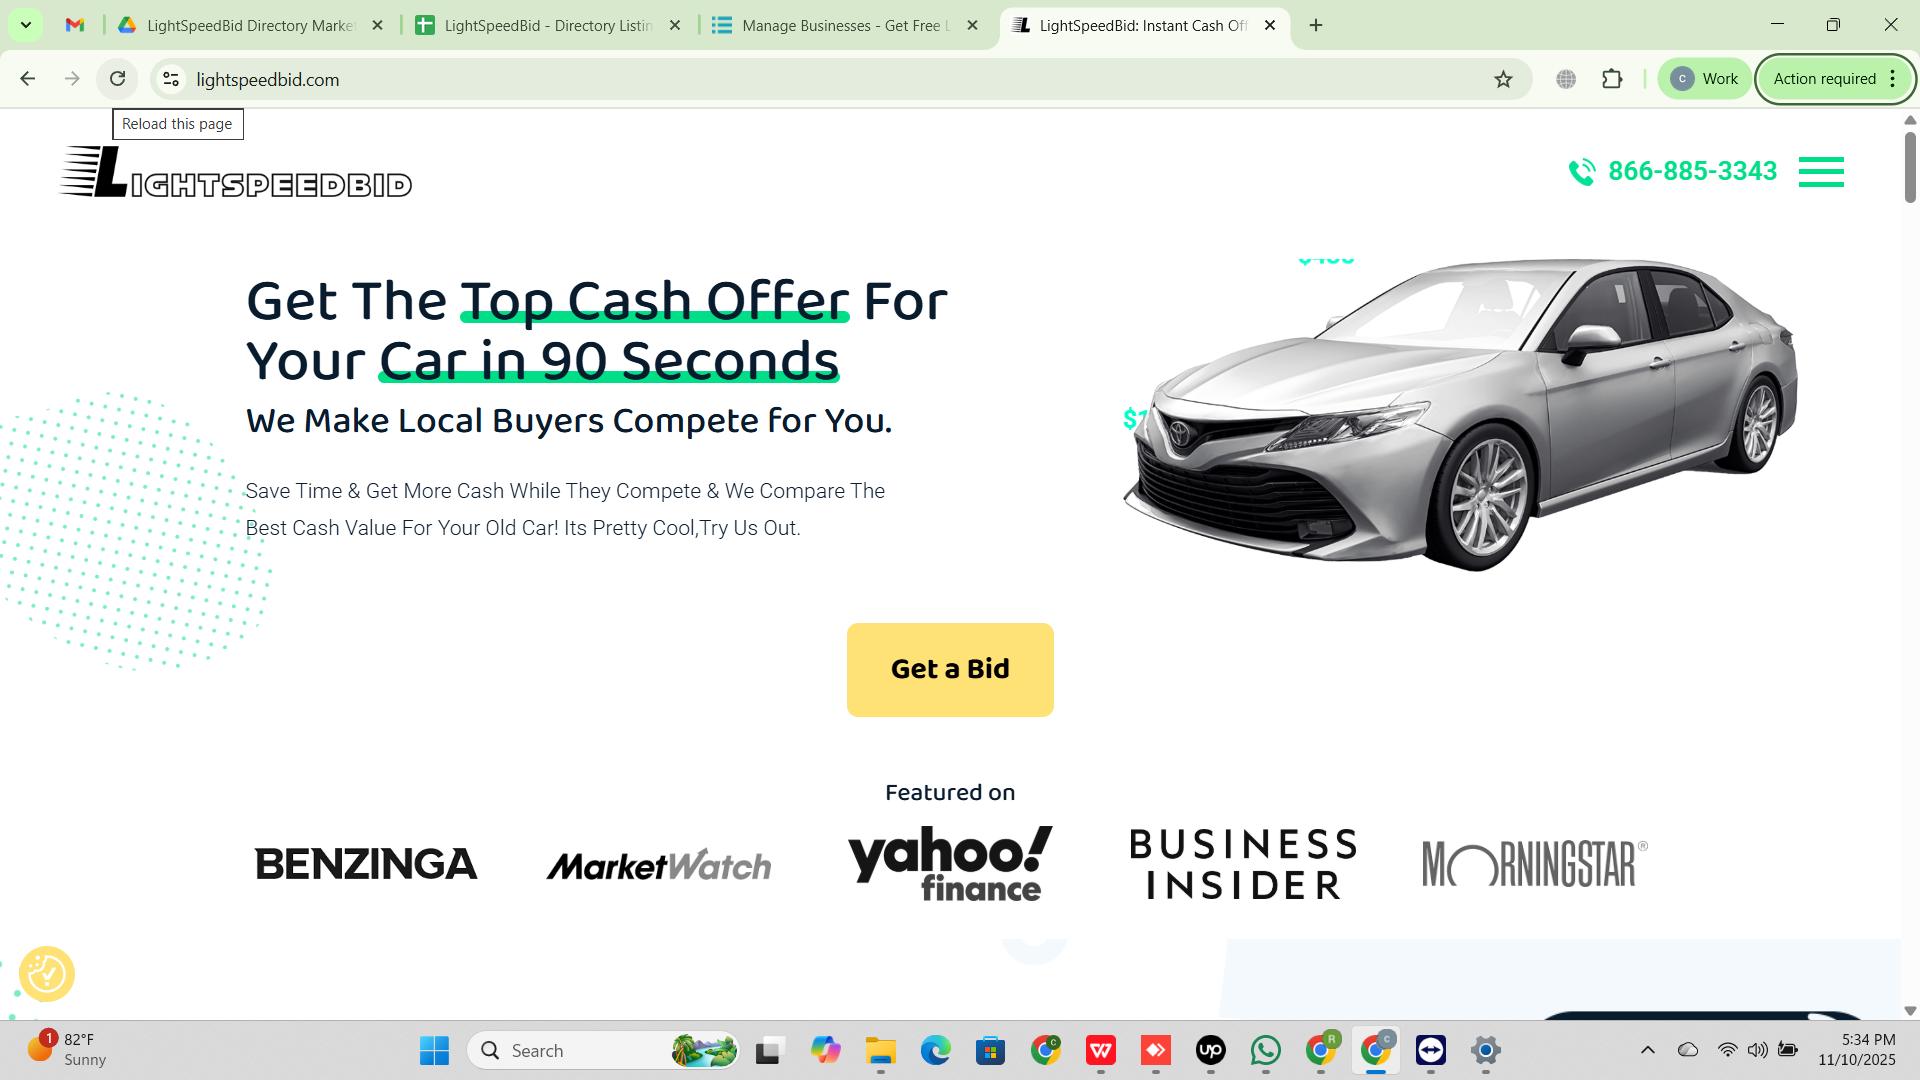Screen dimensions: 1920x1080
Task: Open a new browser tab
Action: (1316, 25)
